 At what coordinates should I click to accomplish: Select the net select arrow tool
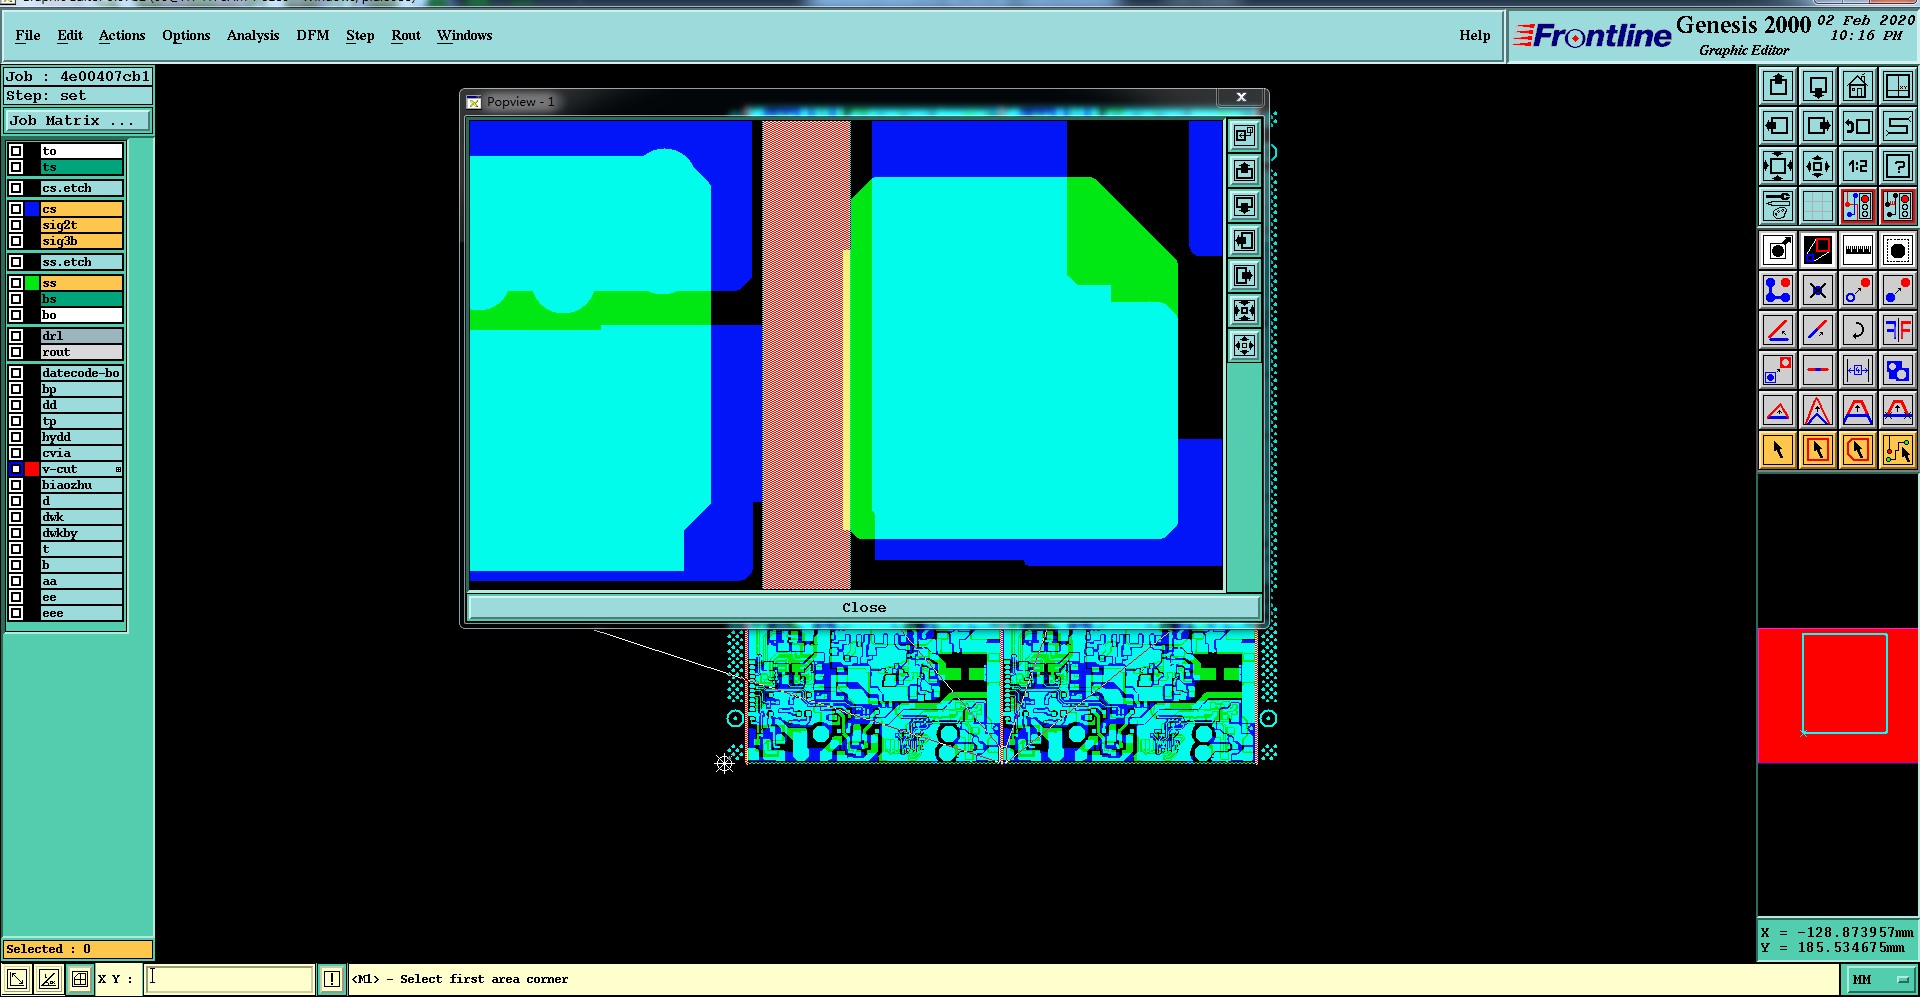tap(1898, 450)
